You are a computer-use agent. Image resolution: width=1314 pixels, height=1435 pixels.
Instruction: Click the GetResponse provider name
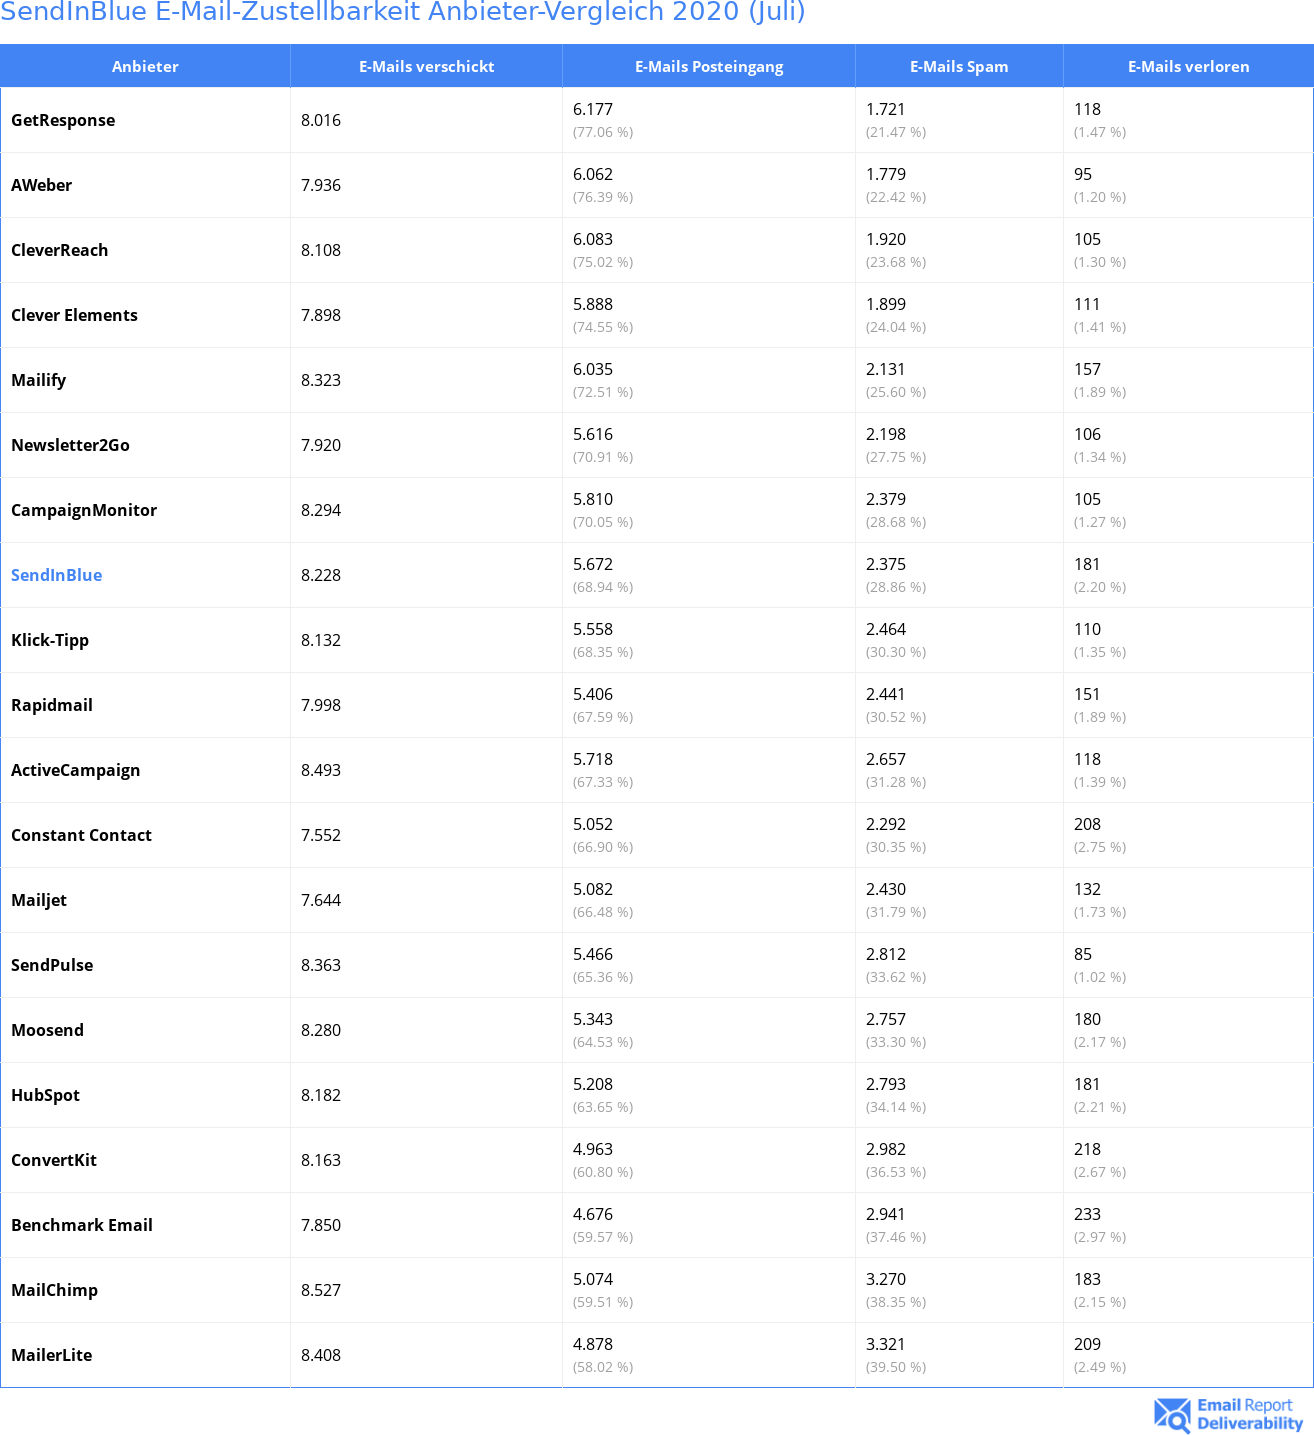(63, 120)
